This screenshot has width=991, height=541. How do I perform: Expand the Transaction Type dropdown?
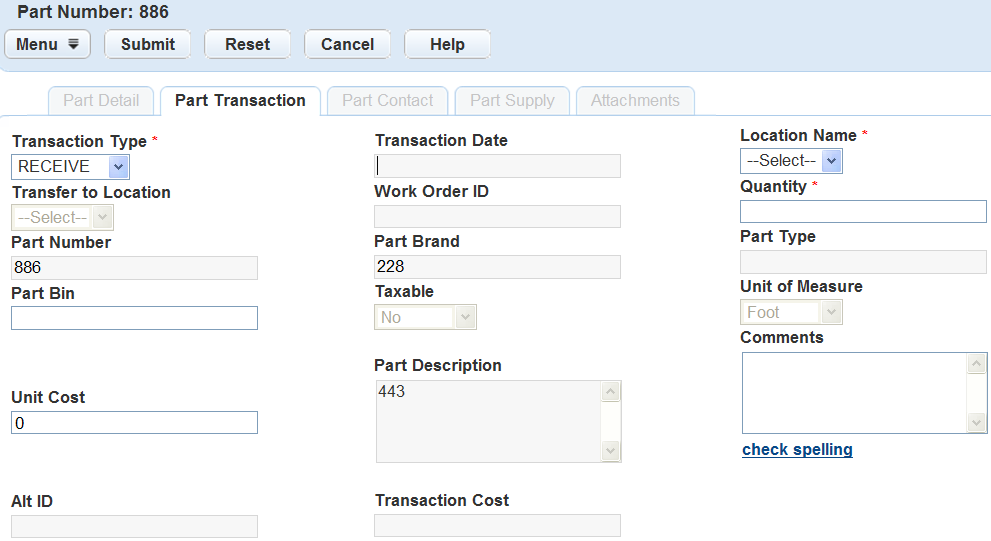click(70, 167)
